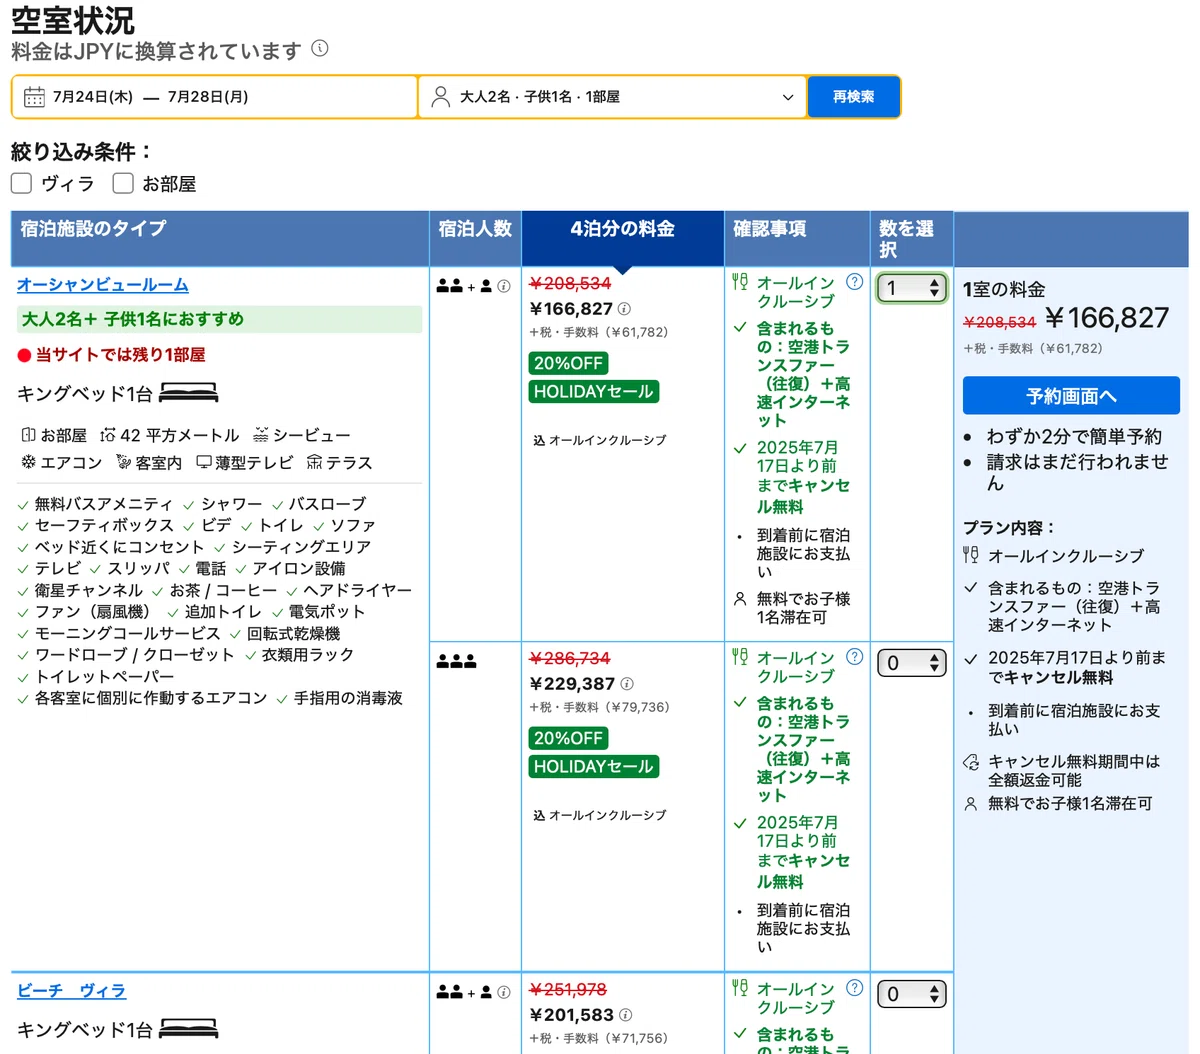
Task: Click the calendar icon in the date field
Action: pos(34,97)
